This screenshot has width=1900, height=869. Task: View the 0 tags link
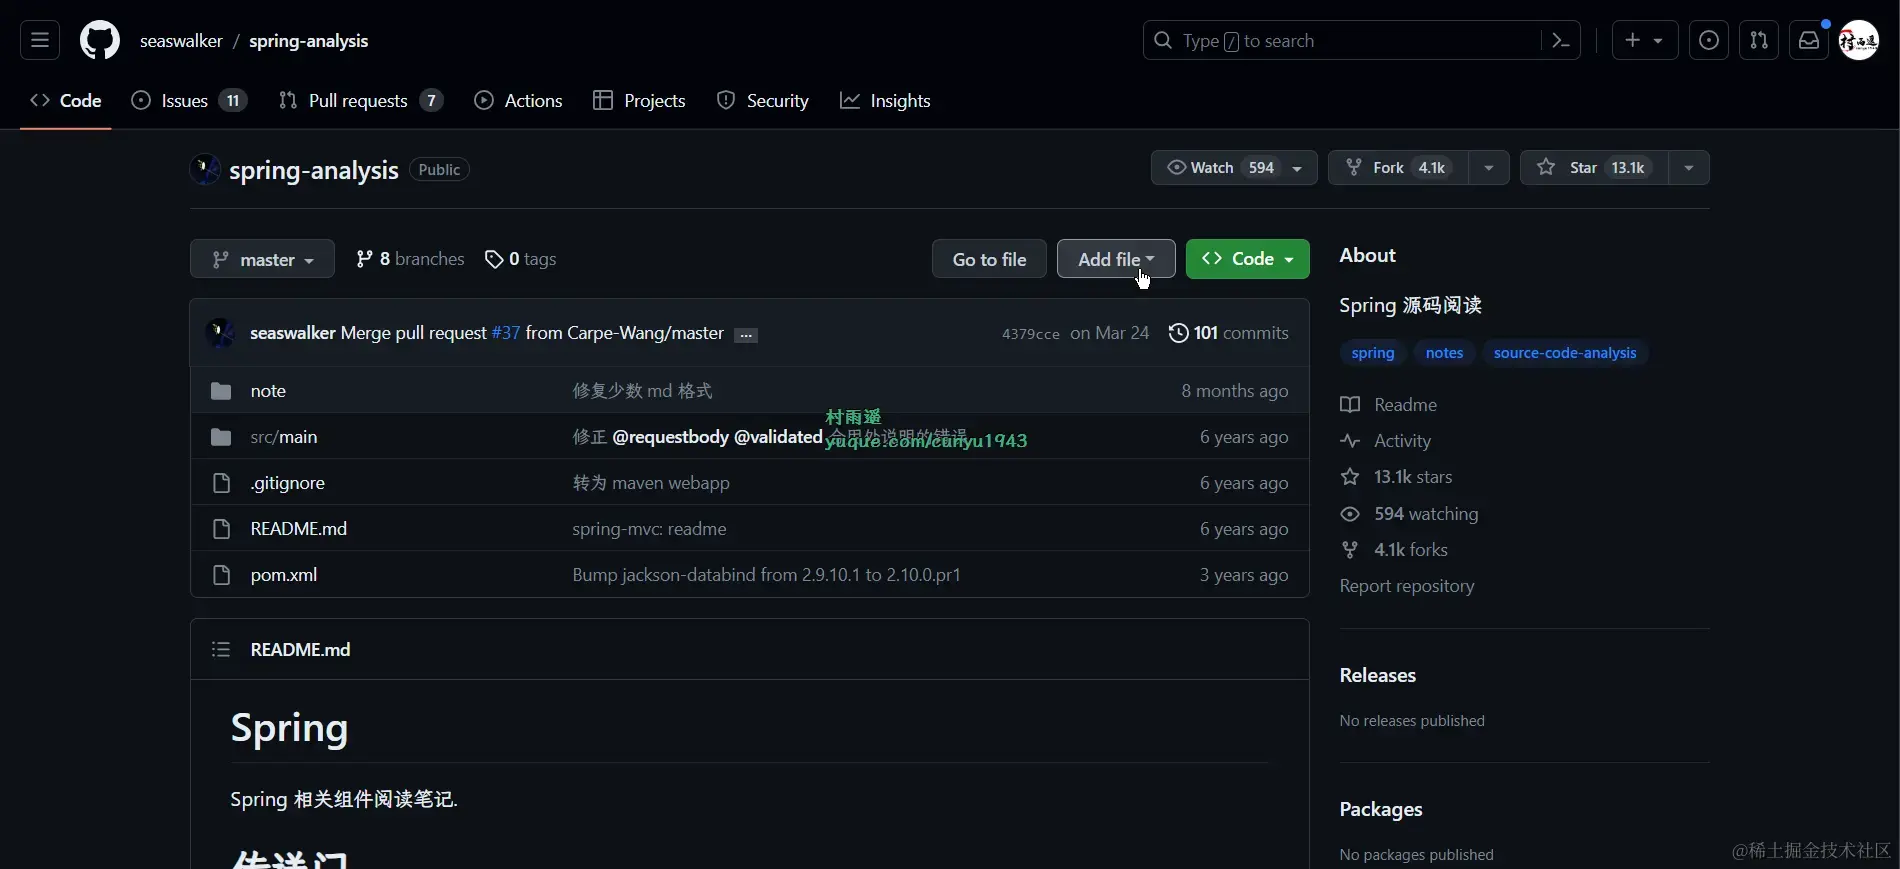(x=520, y=259)
